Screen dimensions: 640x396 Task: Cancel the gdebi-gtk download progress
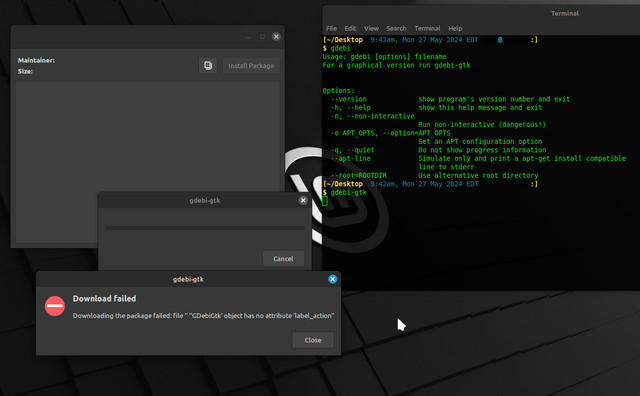point(283,259)
